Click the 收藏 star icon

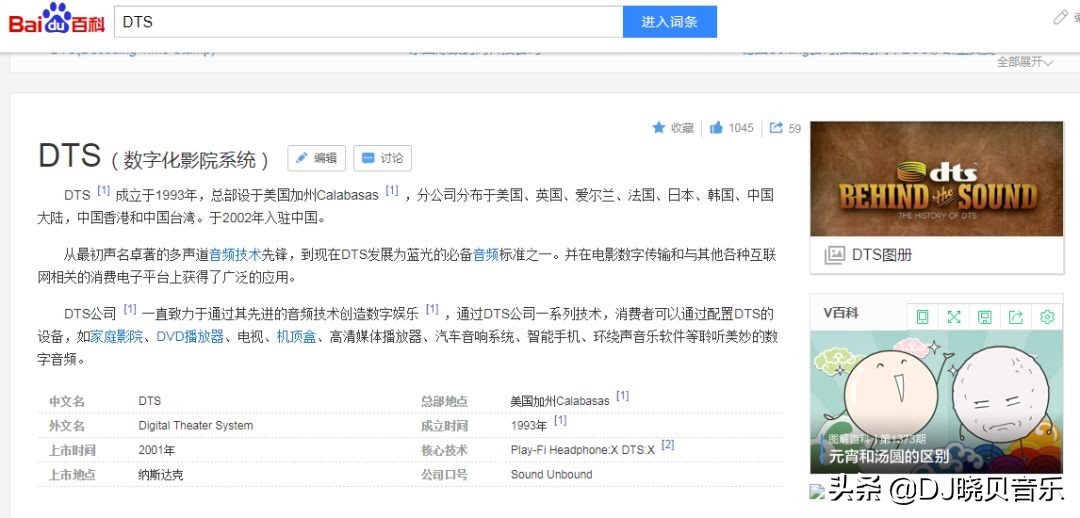[x=658, y=127]
